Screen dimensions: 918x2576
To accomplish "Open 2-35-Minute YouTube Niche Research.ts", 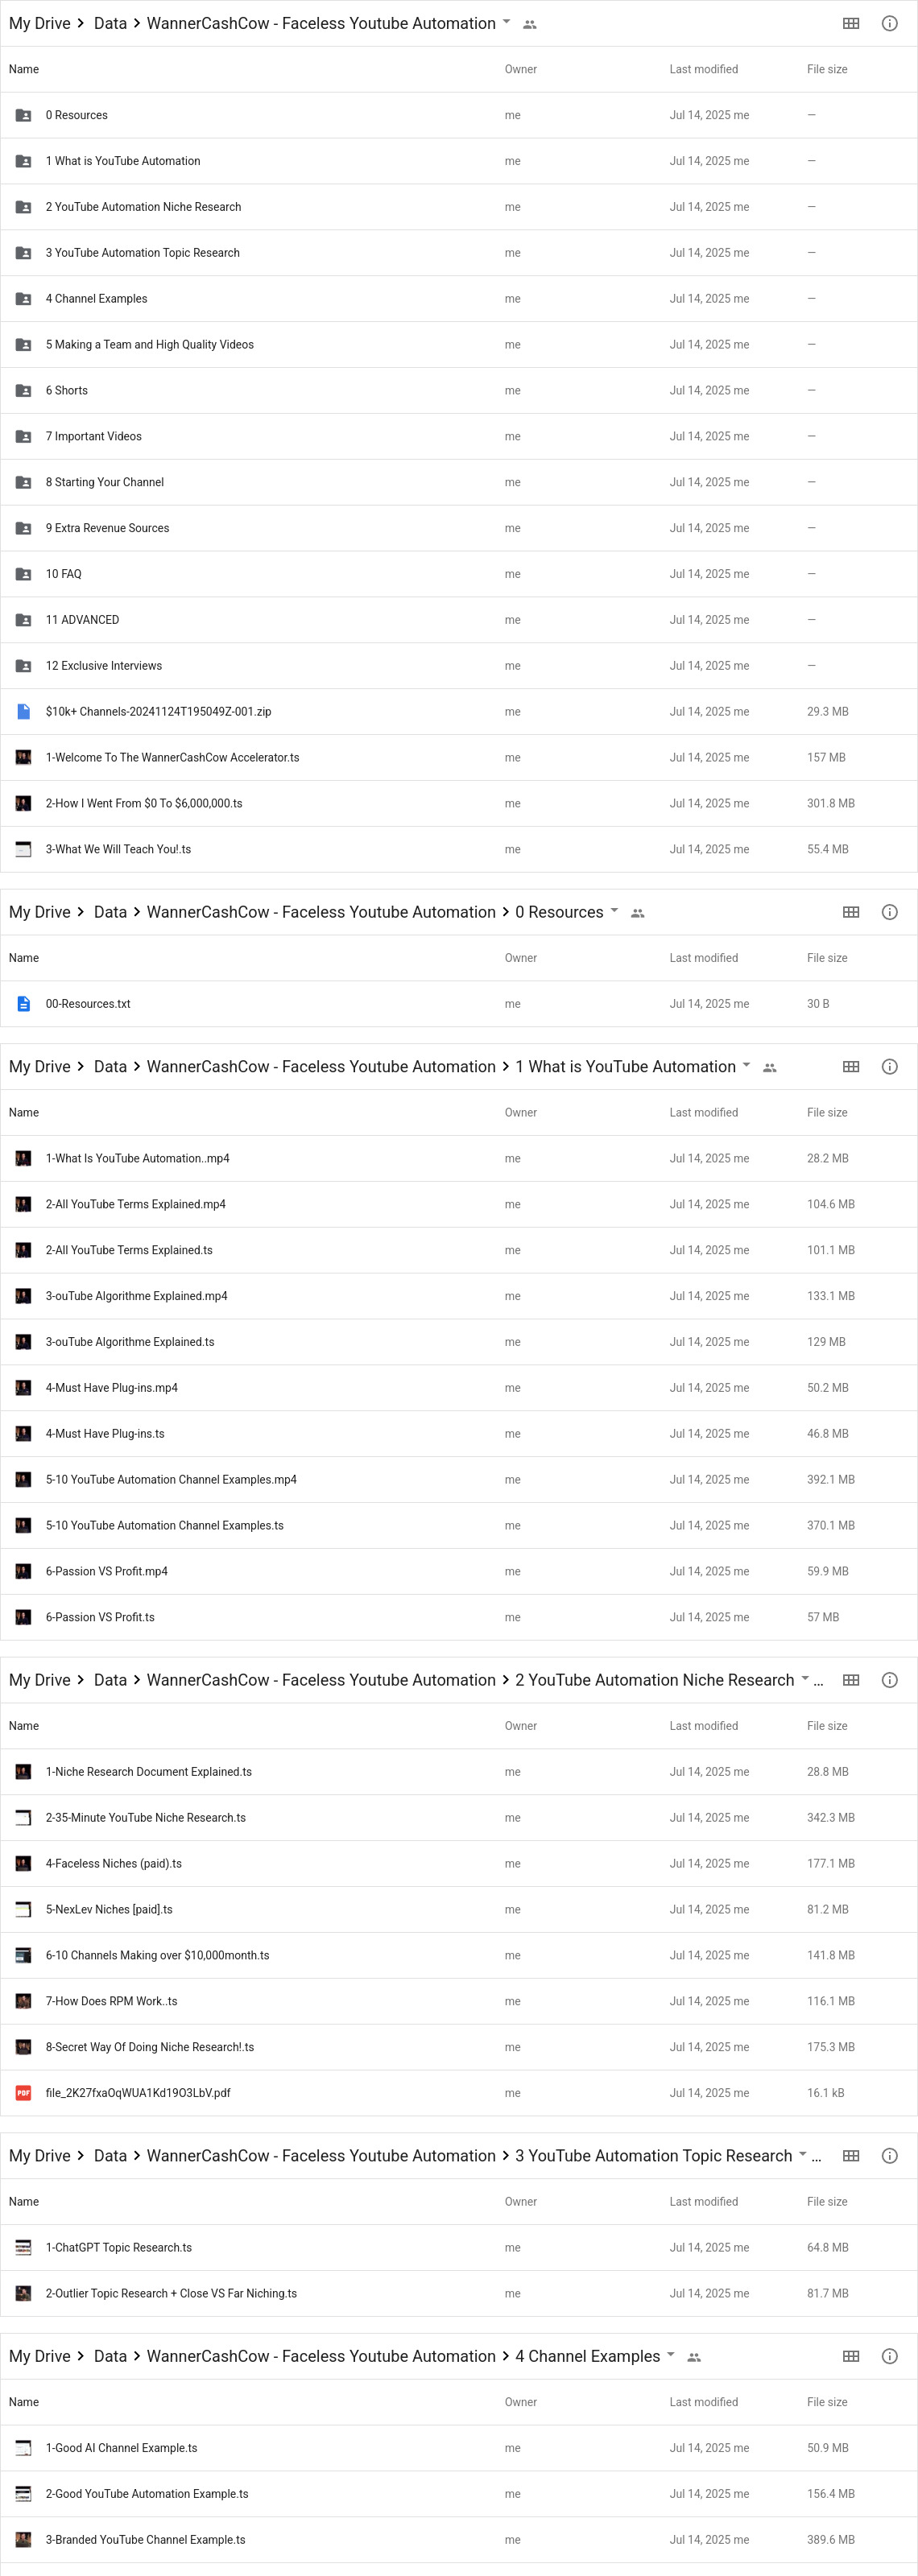I will (x=146, y=1818).
